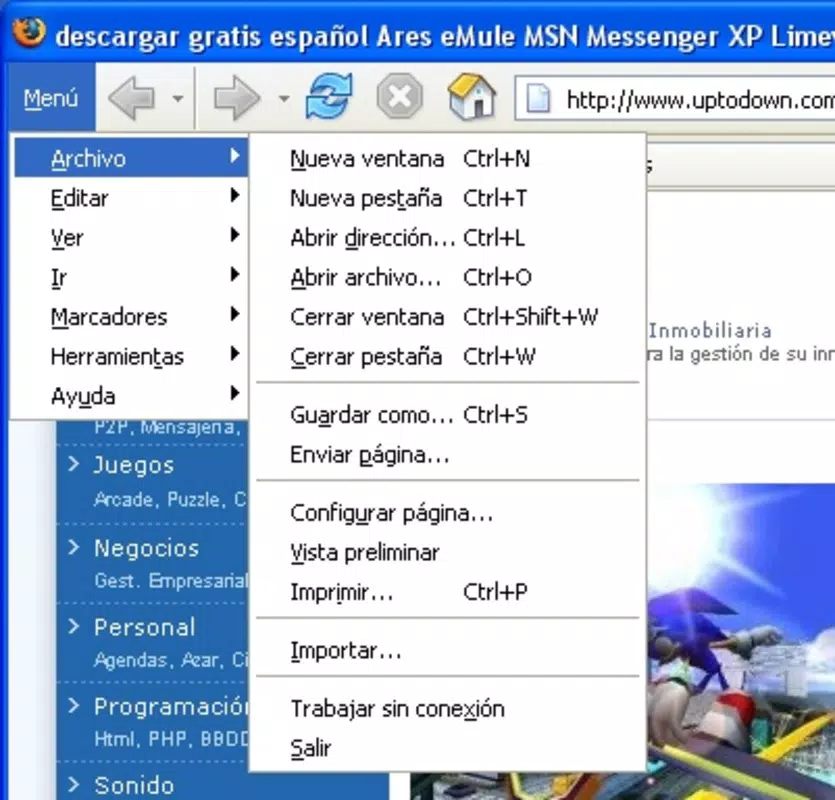Select Cerrar pestaña menu entry

[x=447, y=356]
